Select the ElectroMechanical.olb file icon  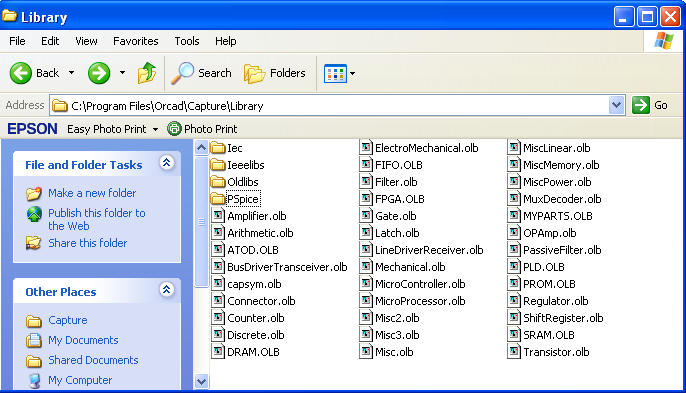366,147
